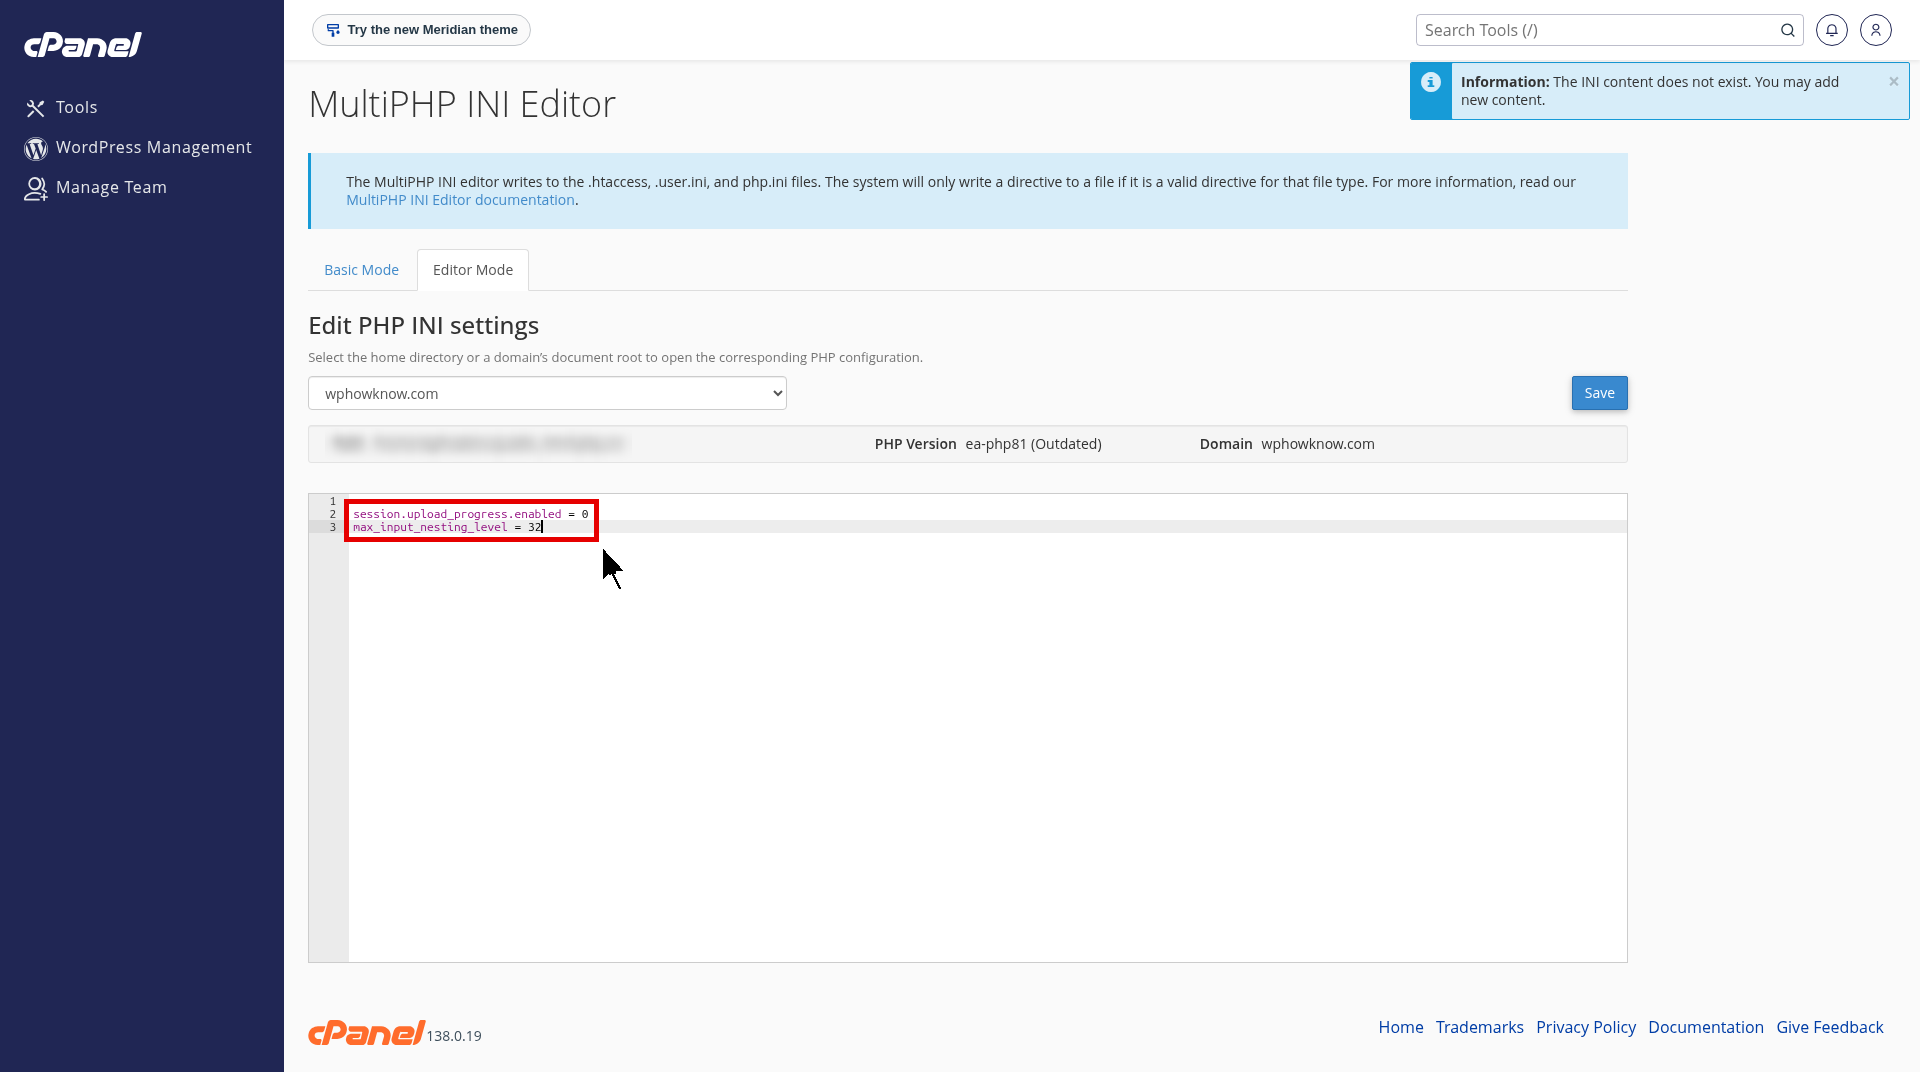
Task: Open the WordPress Management logo icon
Action: point(36,148)
